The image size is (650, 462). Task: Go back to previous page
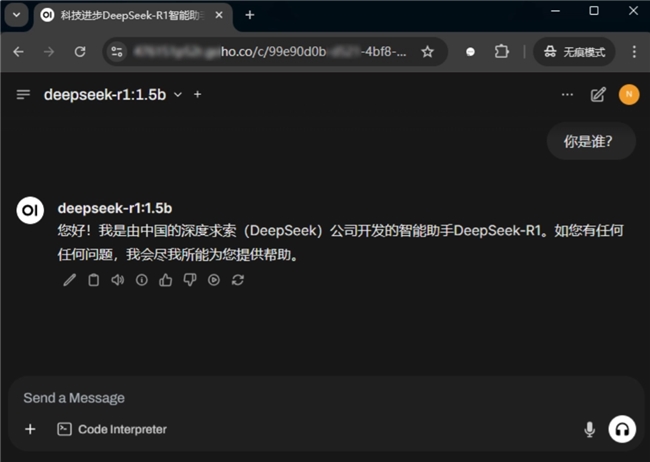18,52
